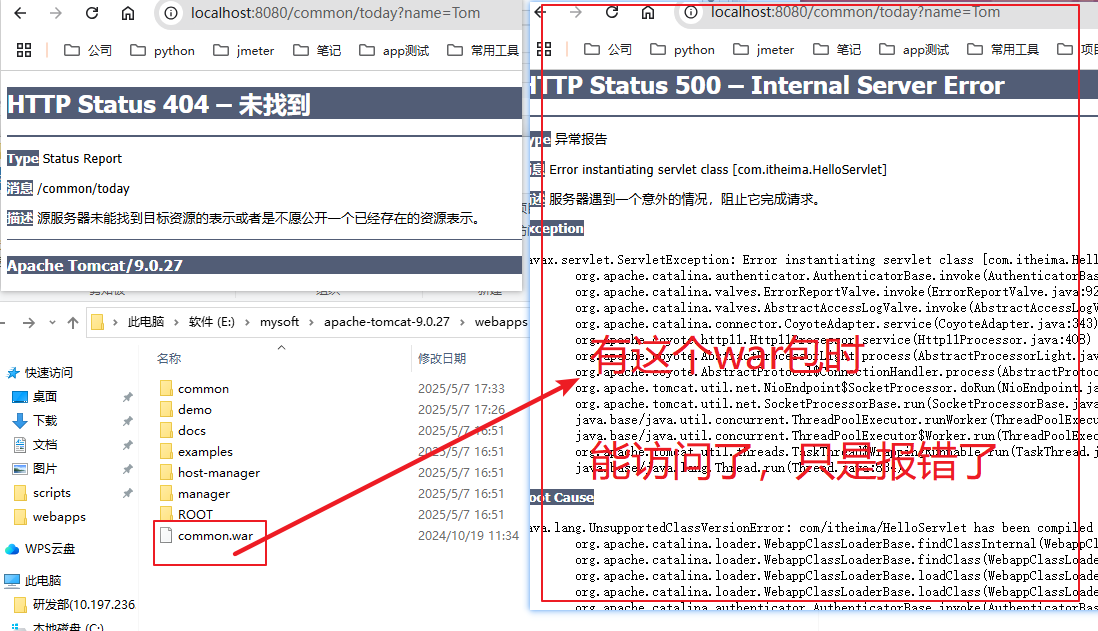This screenshot has width=1098, height=631.
Task: Open python bookmark folder in 404 browser window
Action: [x=163, y=50]
